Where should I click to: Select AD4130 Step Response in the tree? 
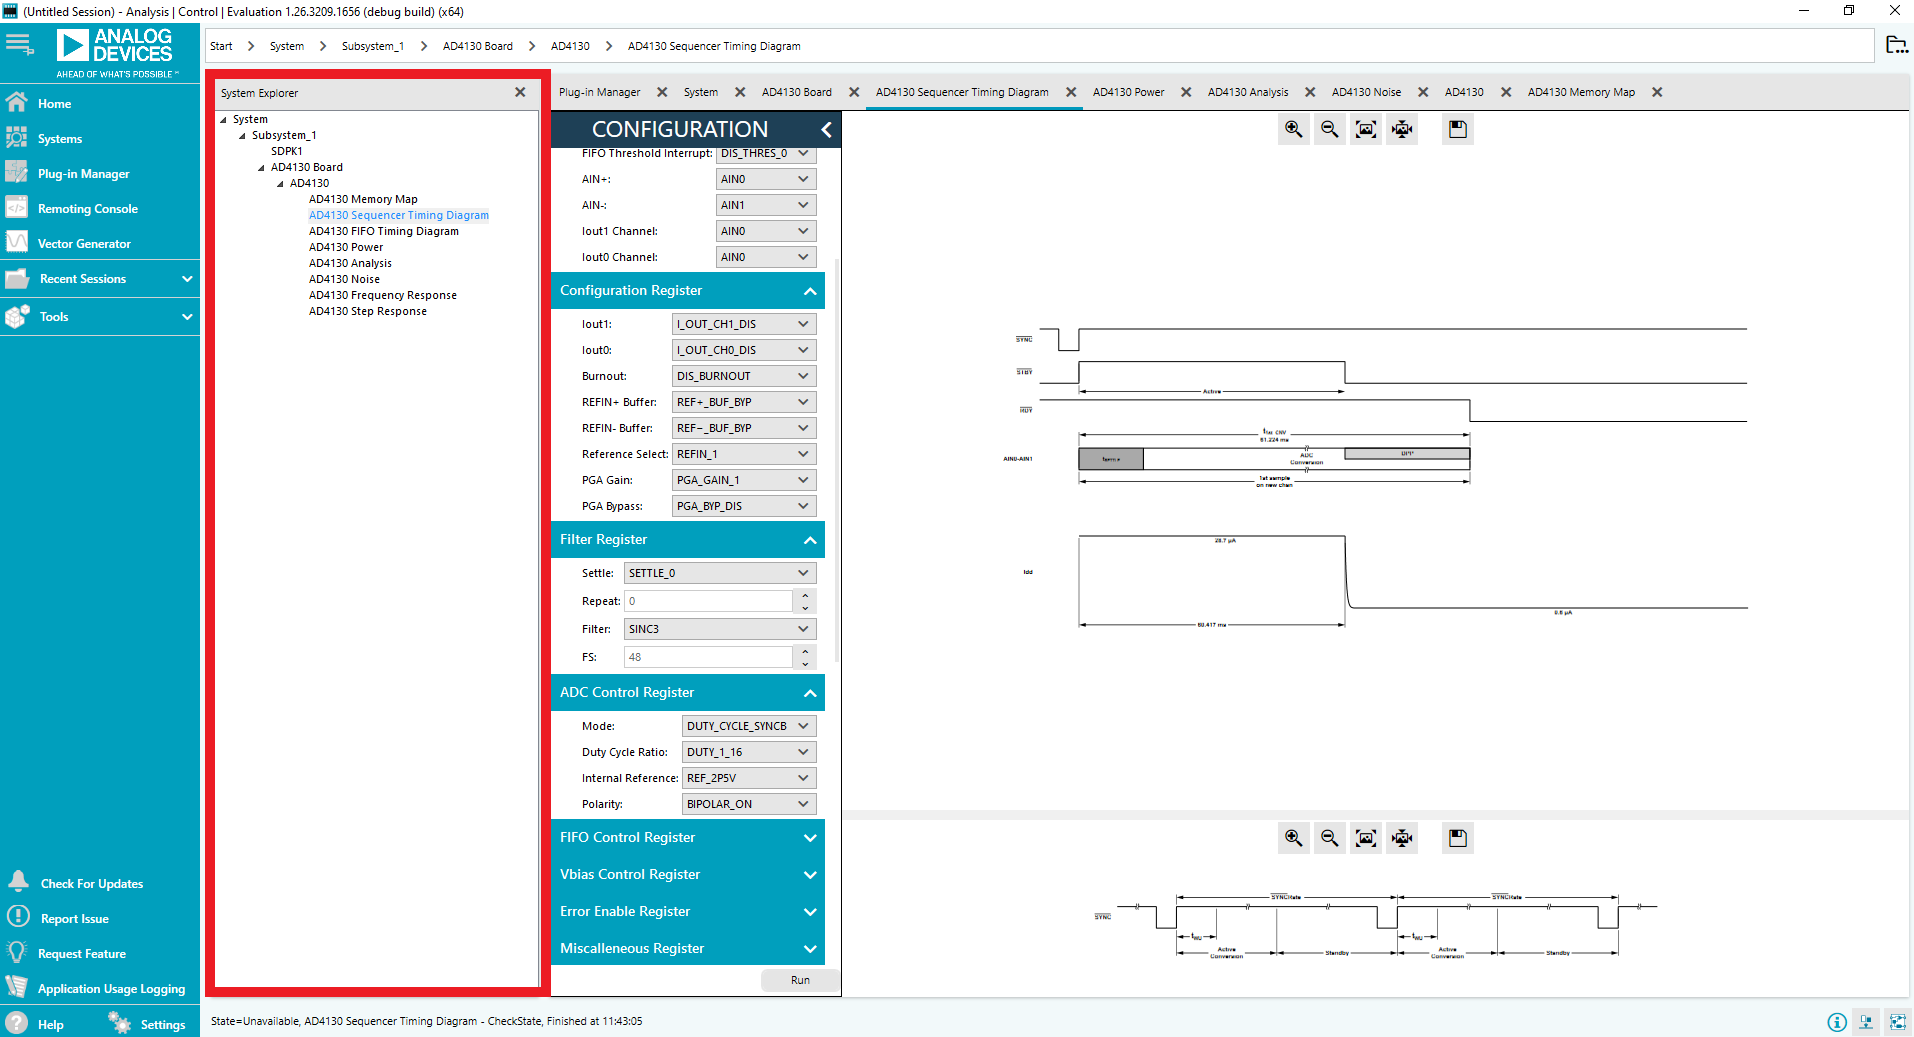368,311
